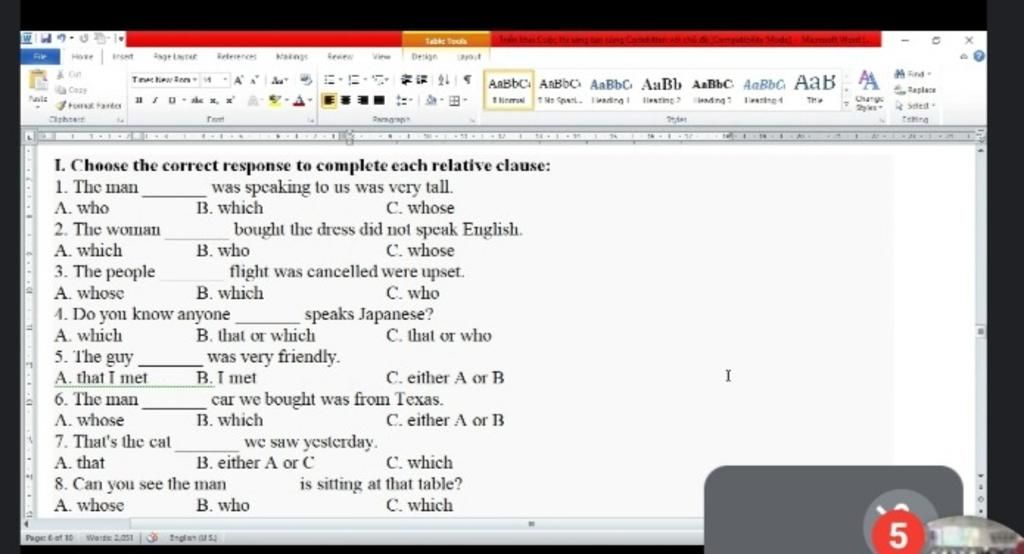Image resolution: width=1024 pixels, height=554 pixels.
Task: Click the Paste clipboard icon
Action: tap(39, 81)
